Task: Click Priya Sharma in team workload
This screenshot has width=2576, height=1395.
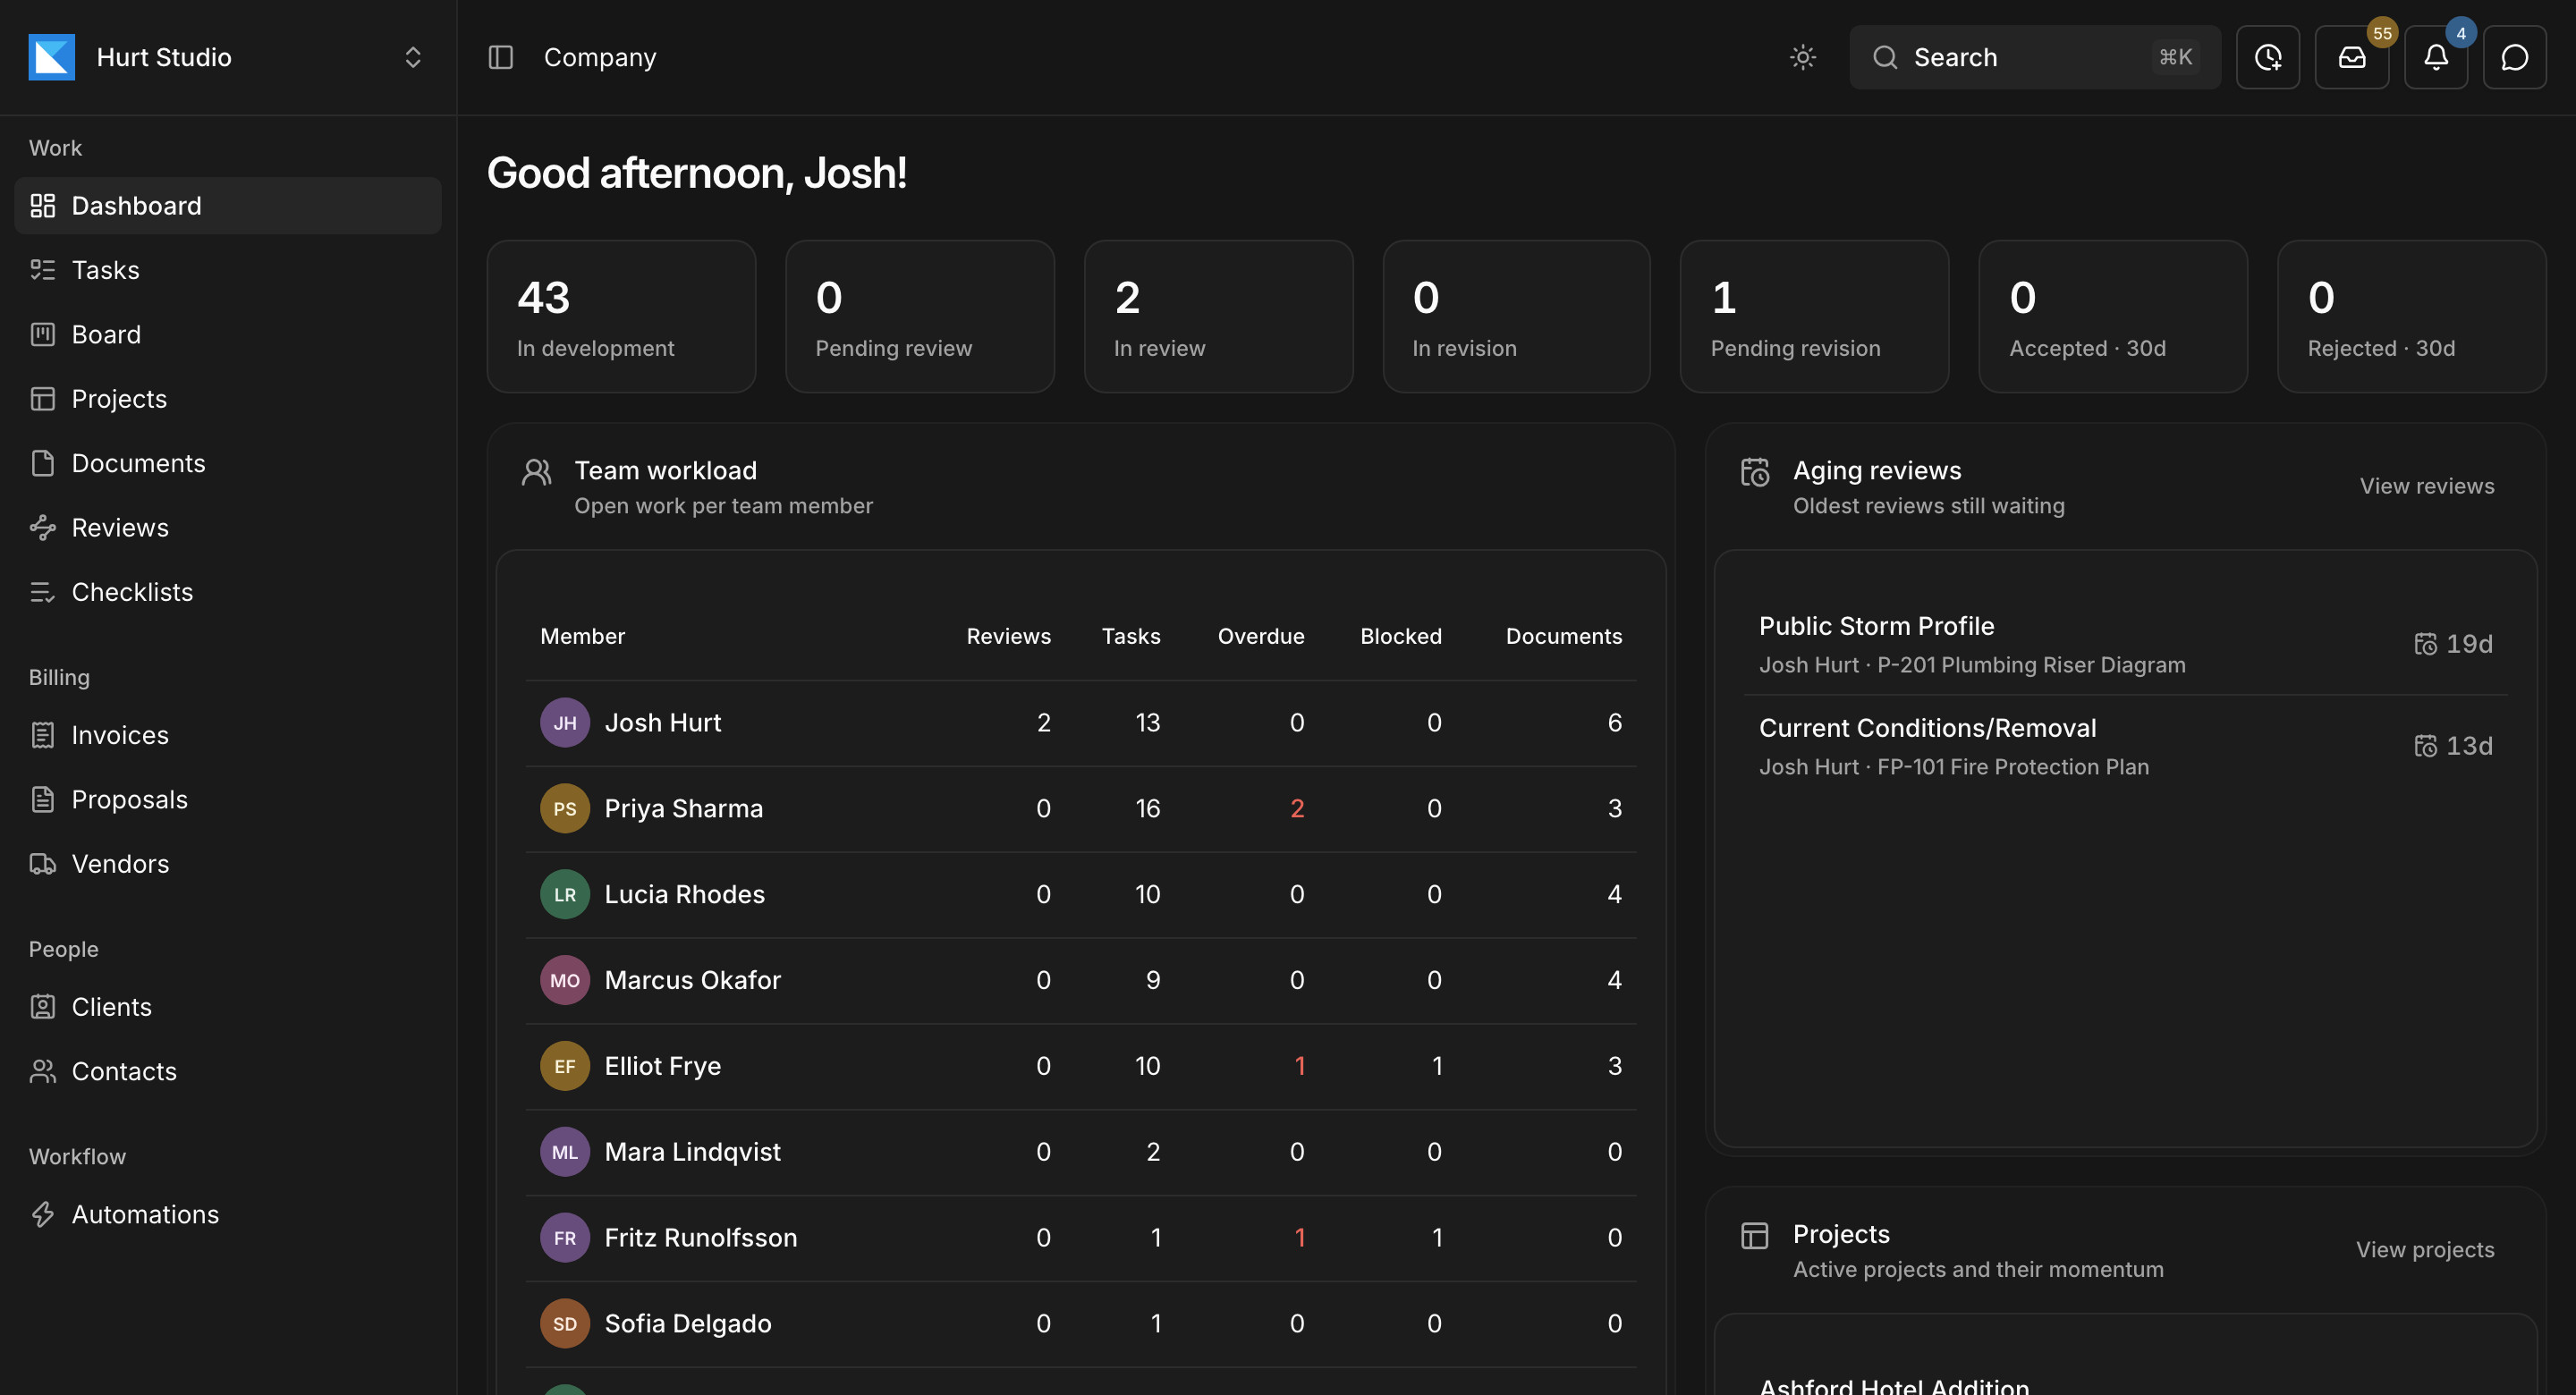Action: coord(683,808)
